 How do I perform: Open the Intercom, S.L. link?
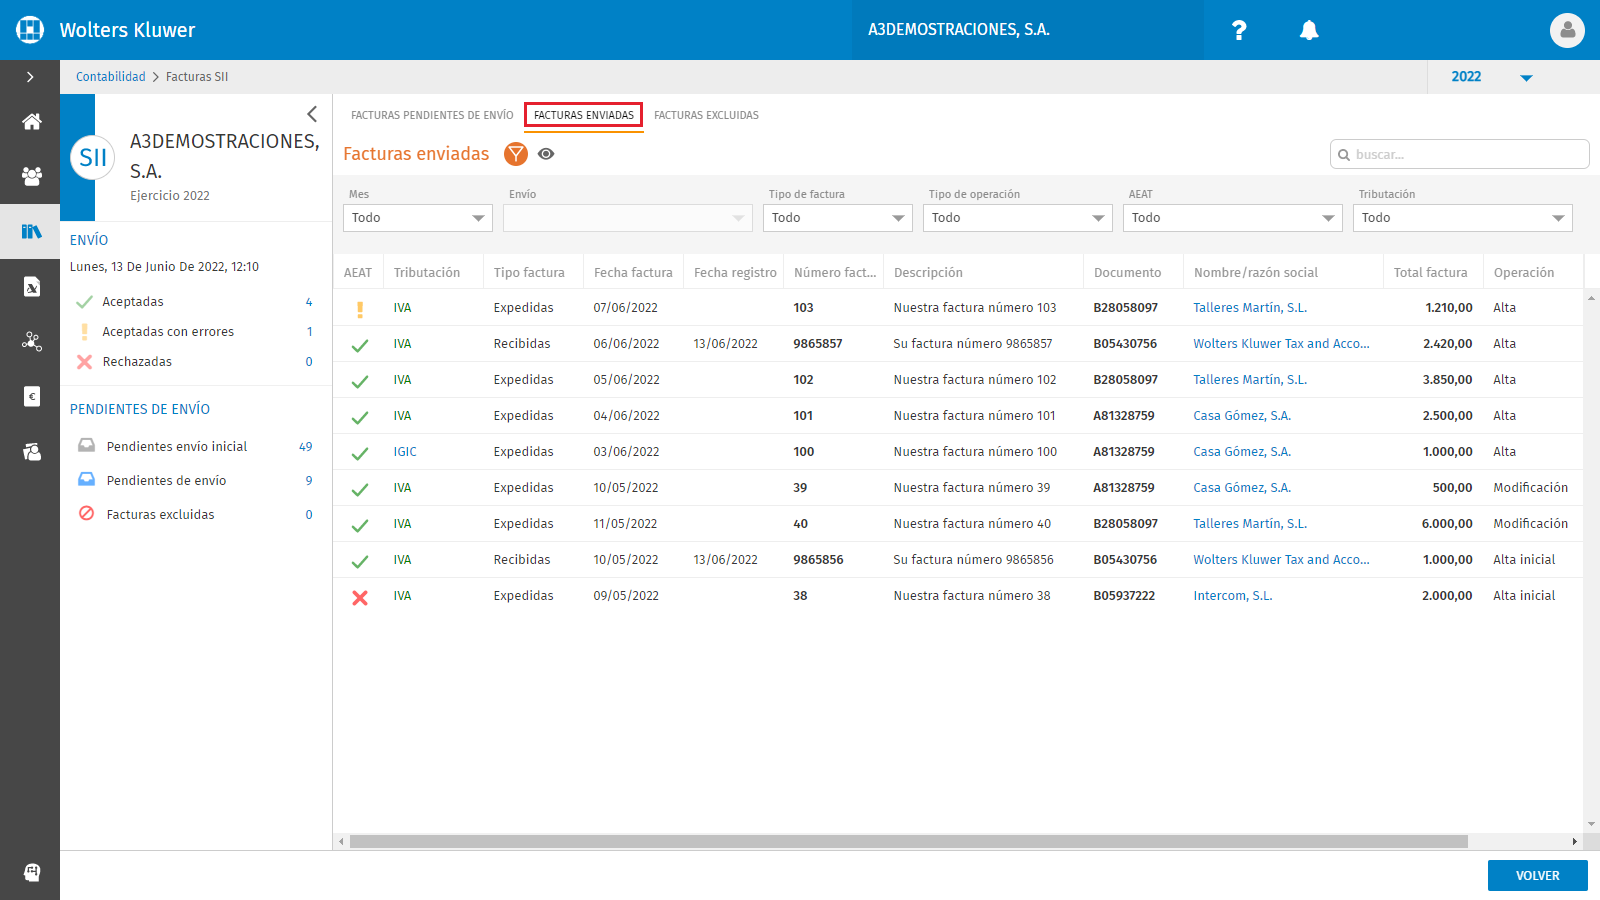coord(1233,596)
